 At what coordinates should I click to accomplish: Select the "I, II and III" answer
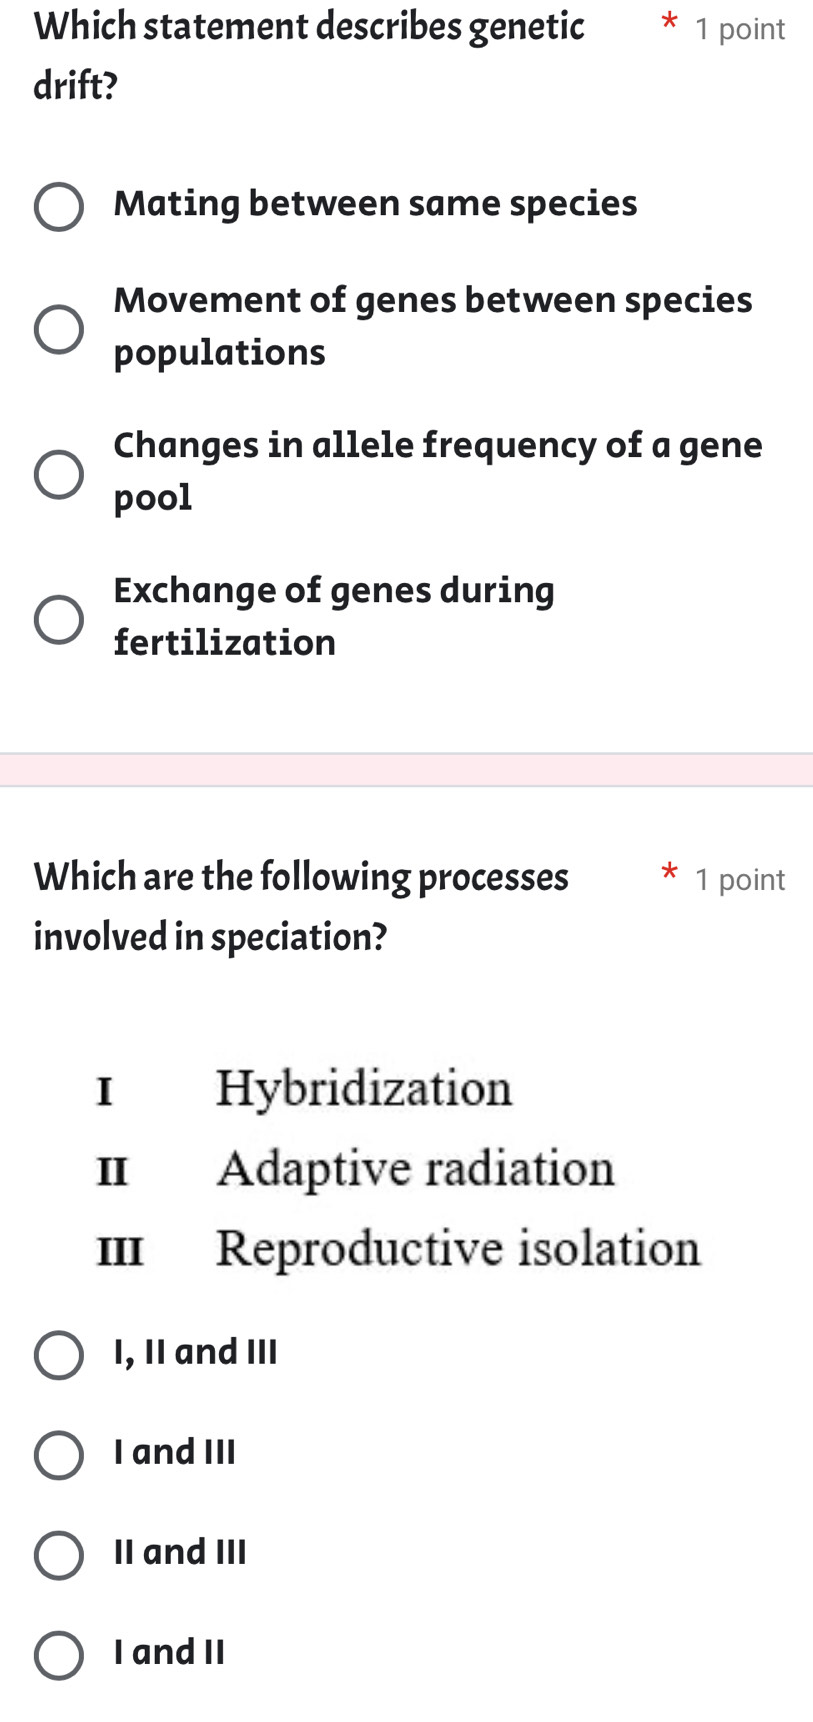pos(57,1355)
